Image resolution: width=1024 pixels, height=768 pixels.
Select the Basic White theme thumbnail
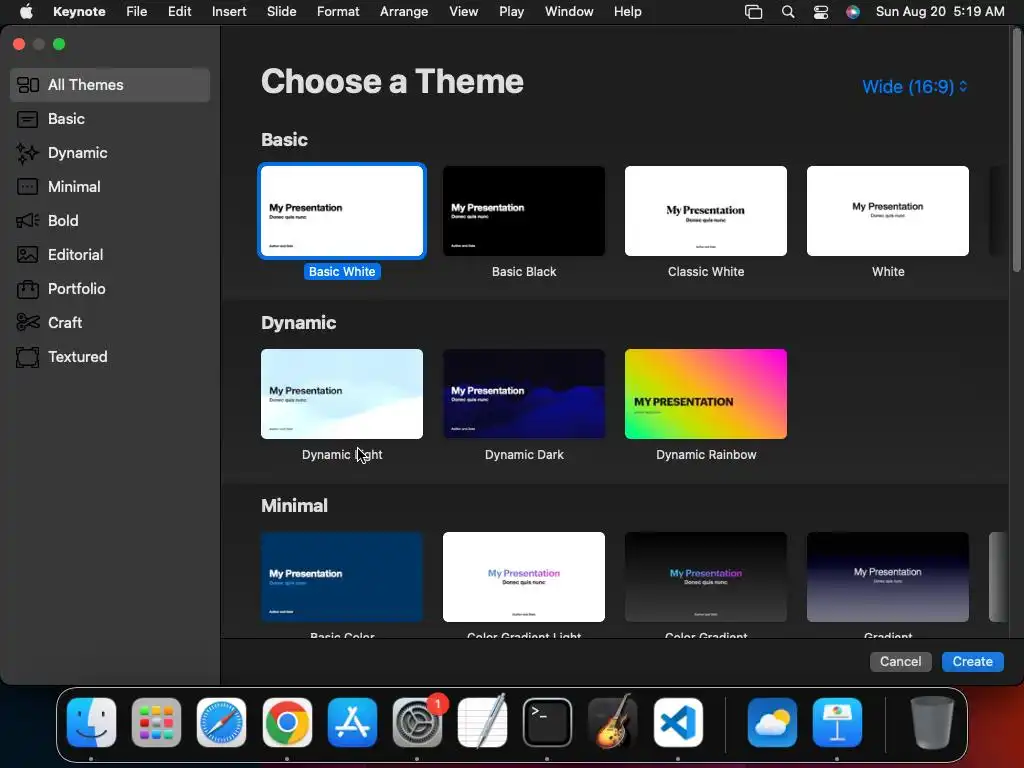(342, 211)
